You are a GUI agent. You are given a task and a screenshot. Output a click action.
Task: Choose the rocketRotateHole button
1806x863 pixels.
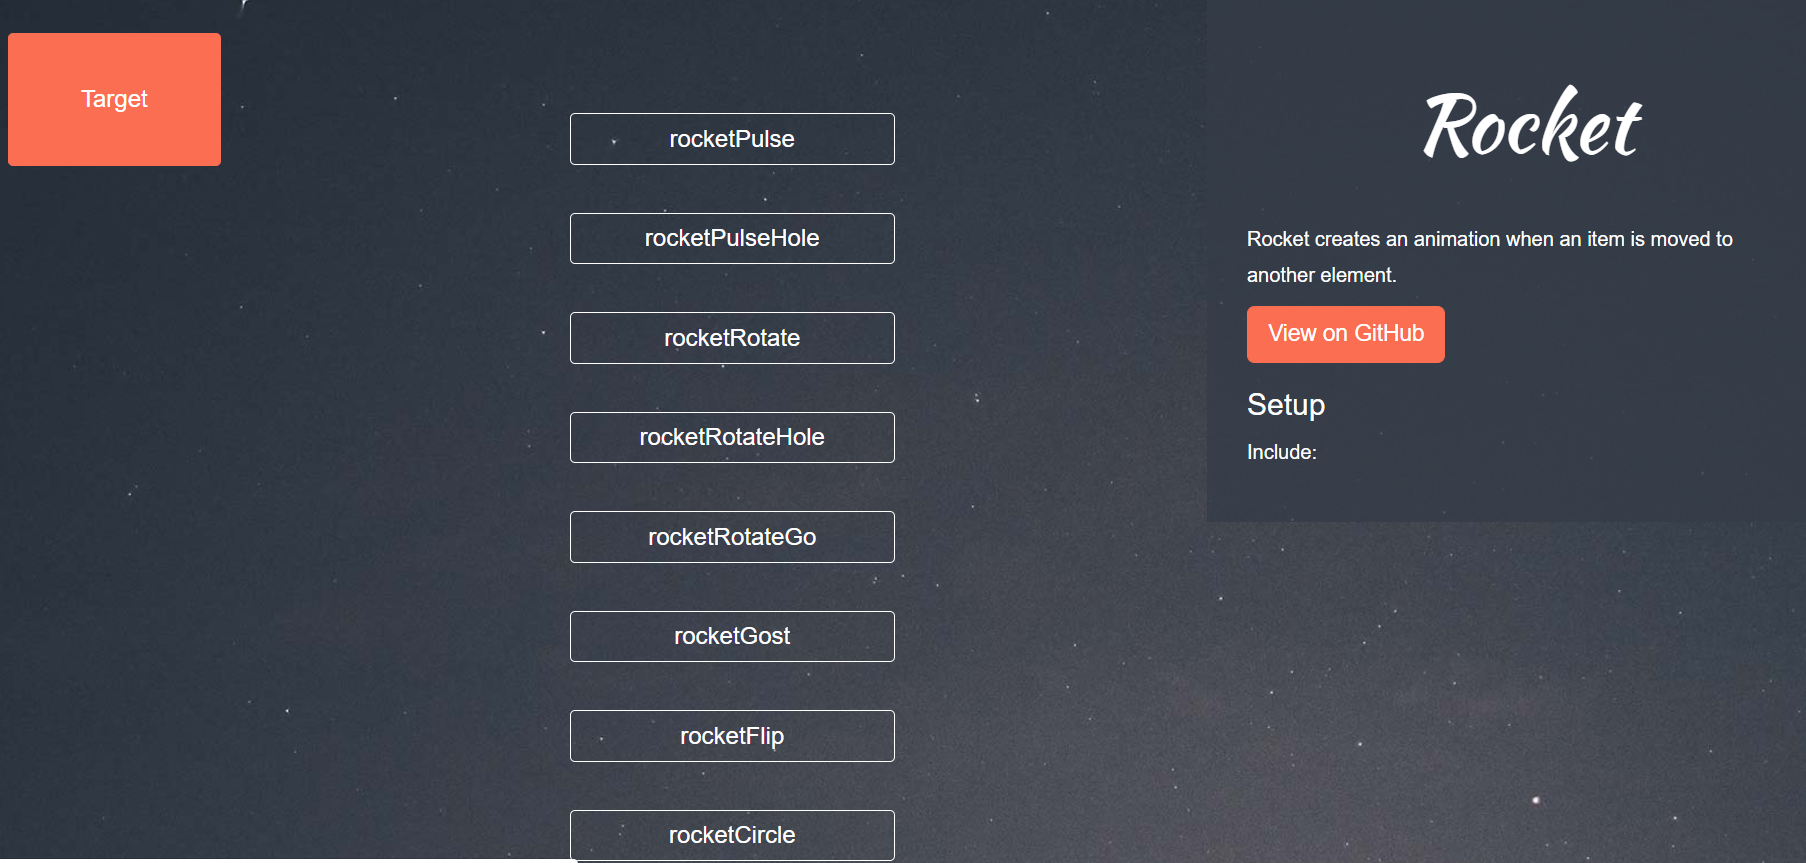(x=732, y=437)
